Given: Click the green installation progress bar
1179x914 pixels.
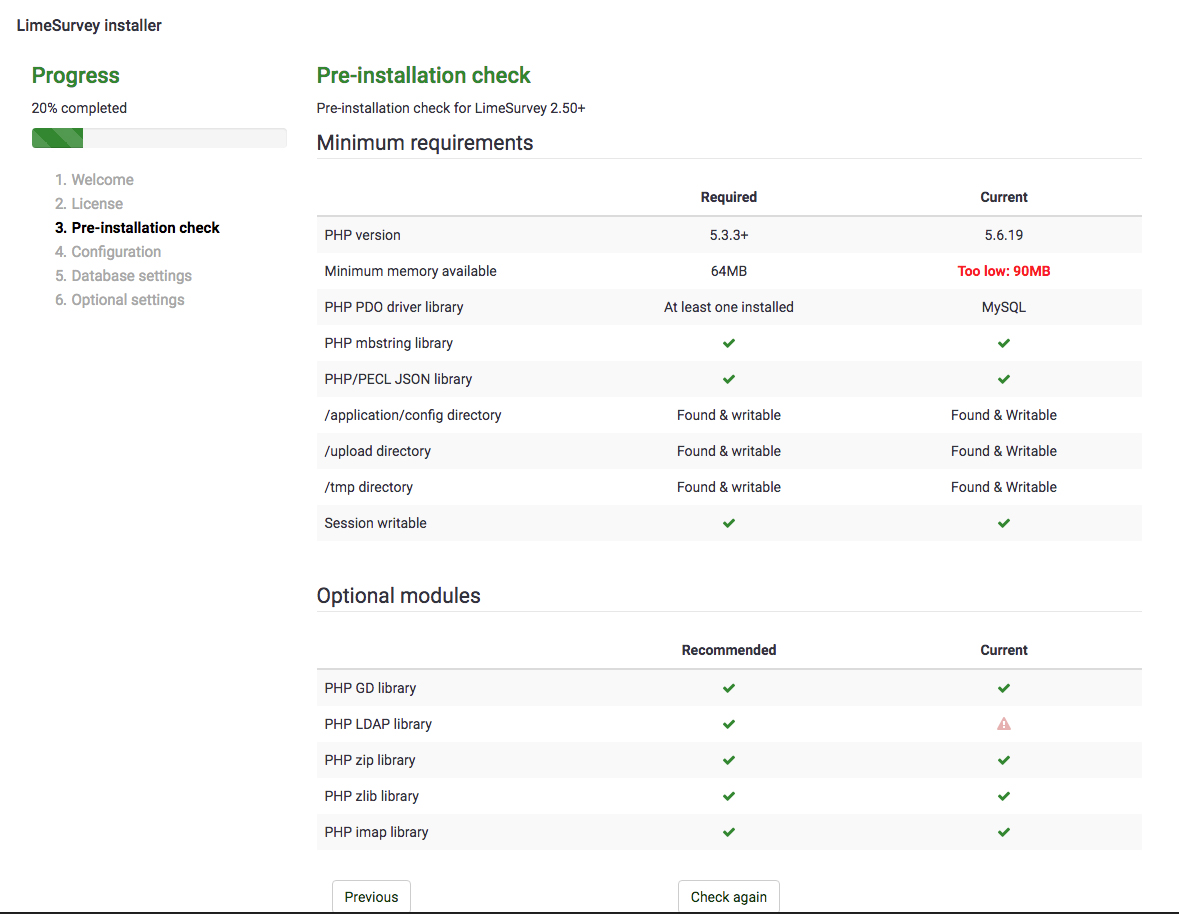Looking at the screenshot, I should (x=58, y=138).
